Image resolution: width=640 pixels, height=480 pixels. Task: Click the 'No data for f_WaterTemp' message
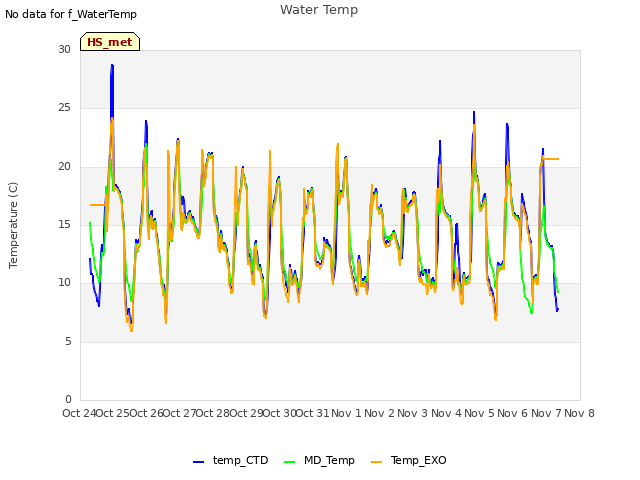pos(71,14)
